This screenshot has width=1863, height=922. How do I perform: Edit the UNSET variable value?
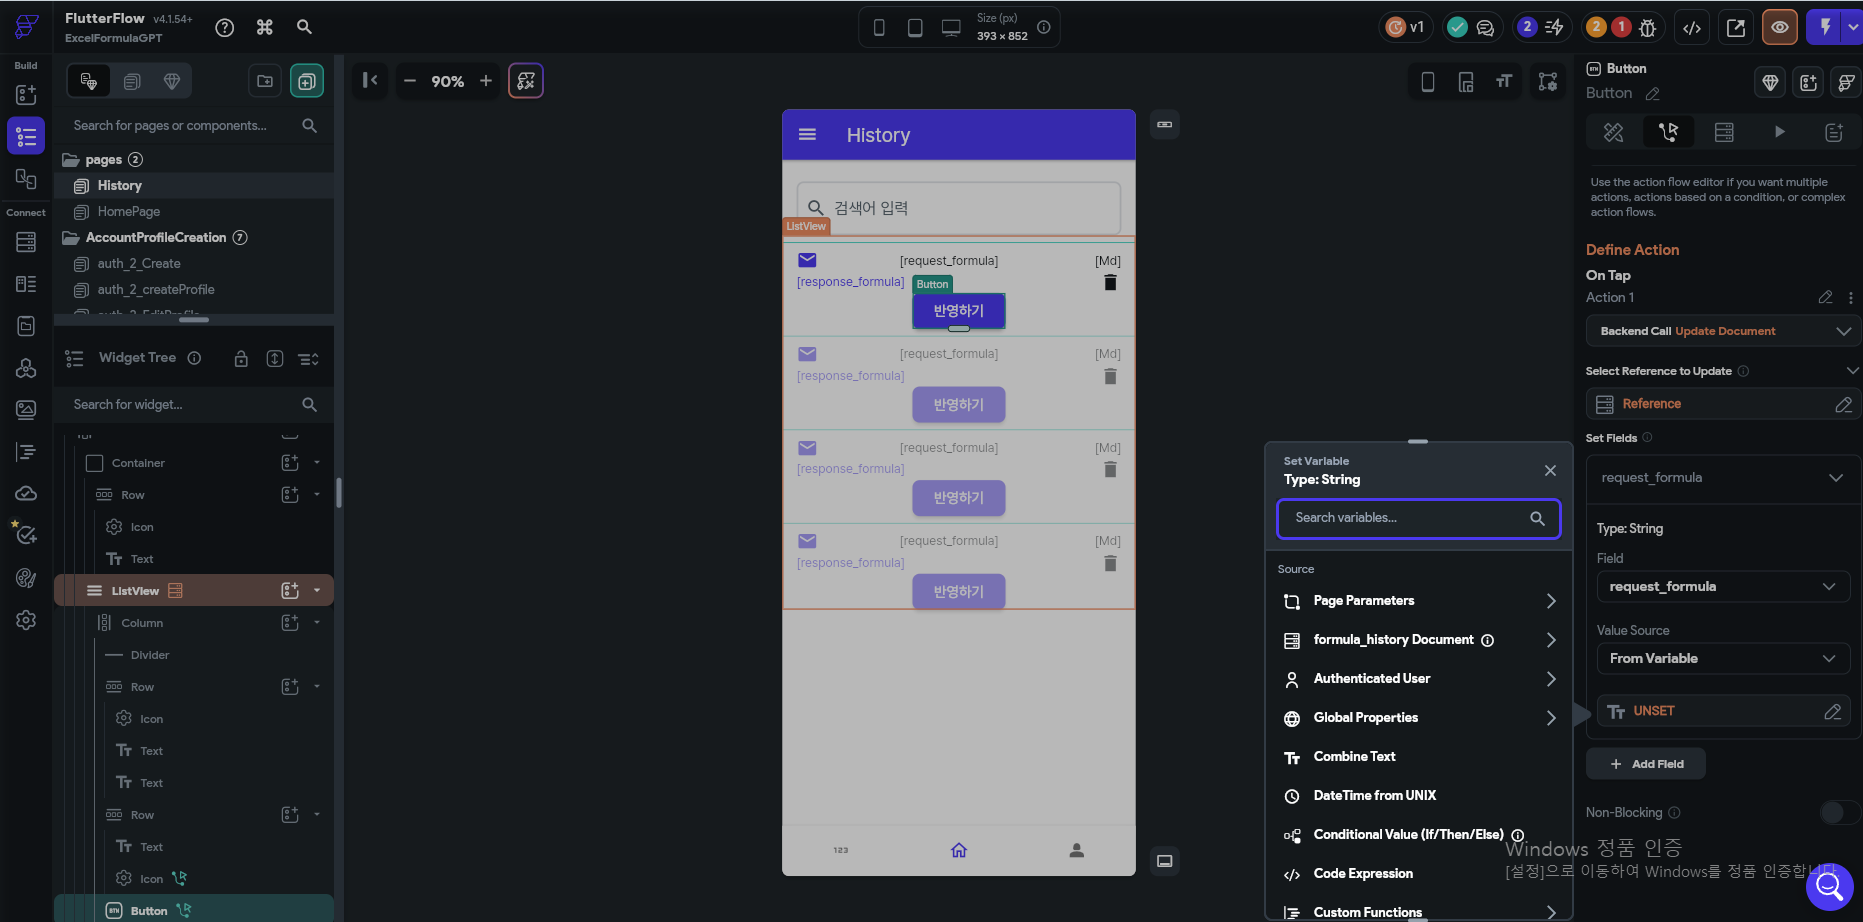coord(1832,711)
